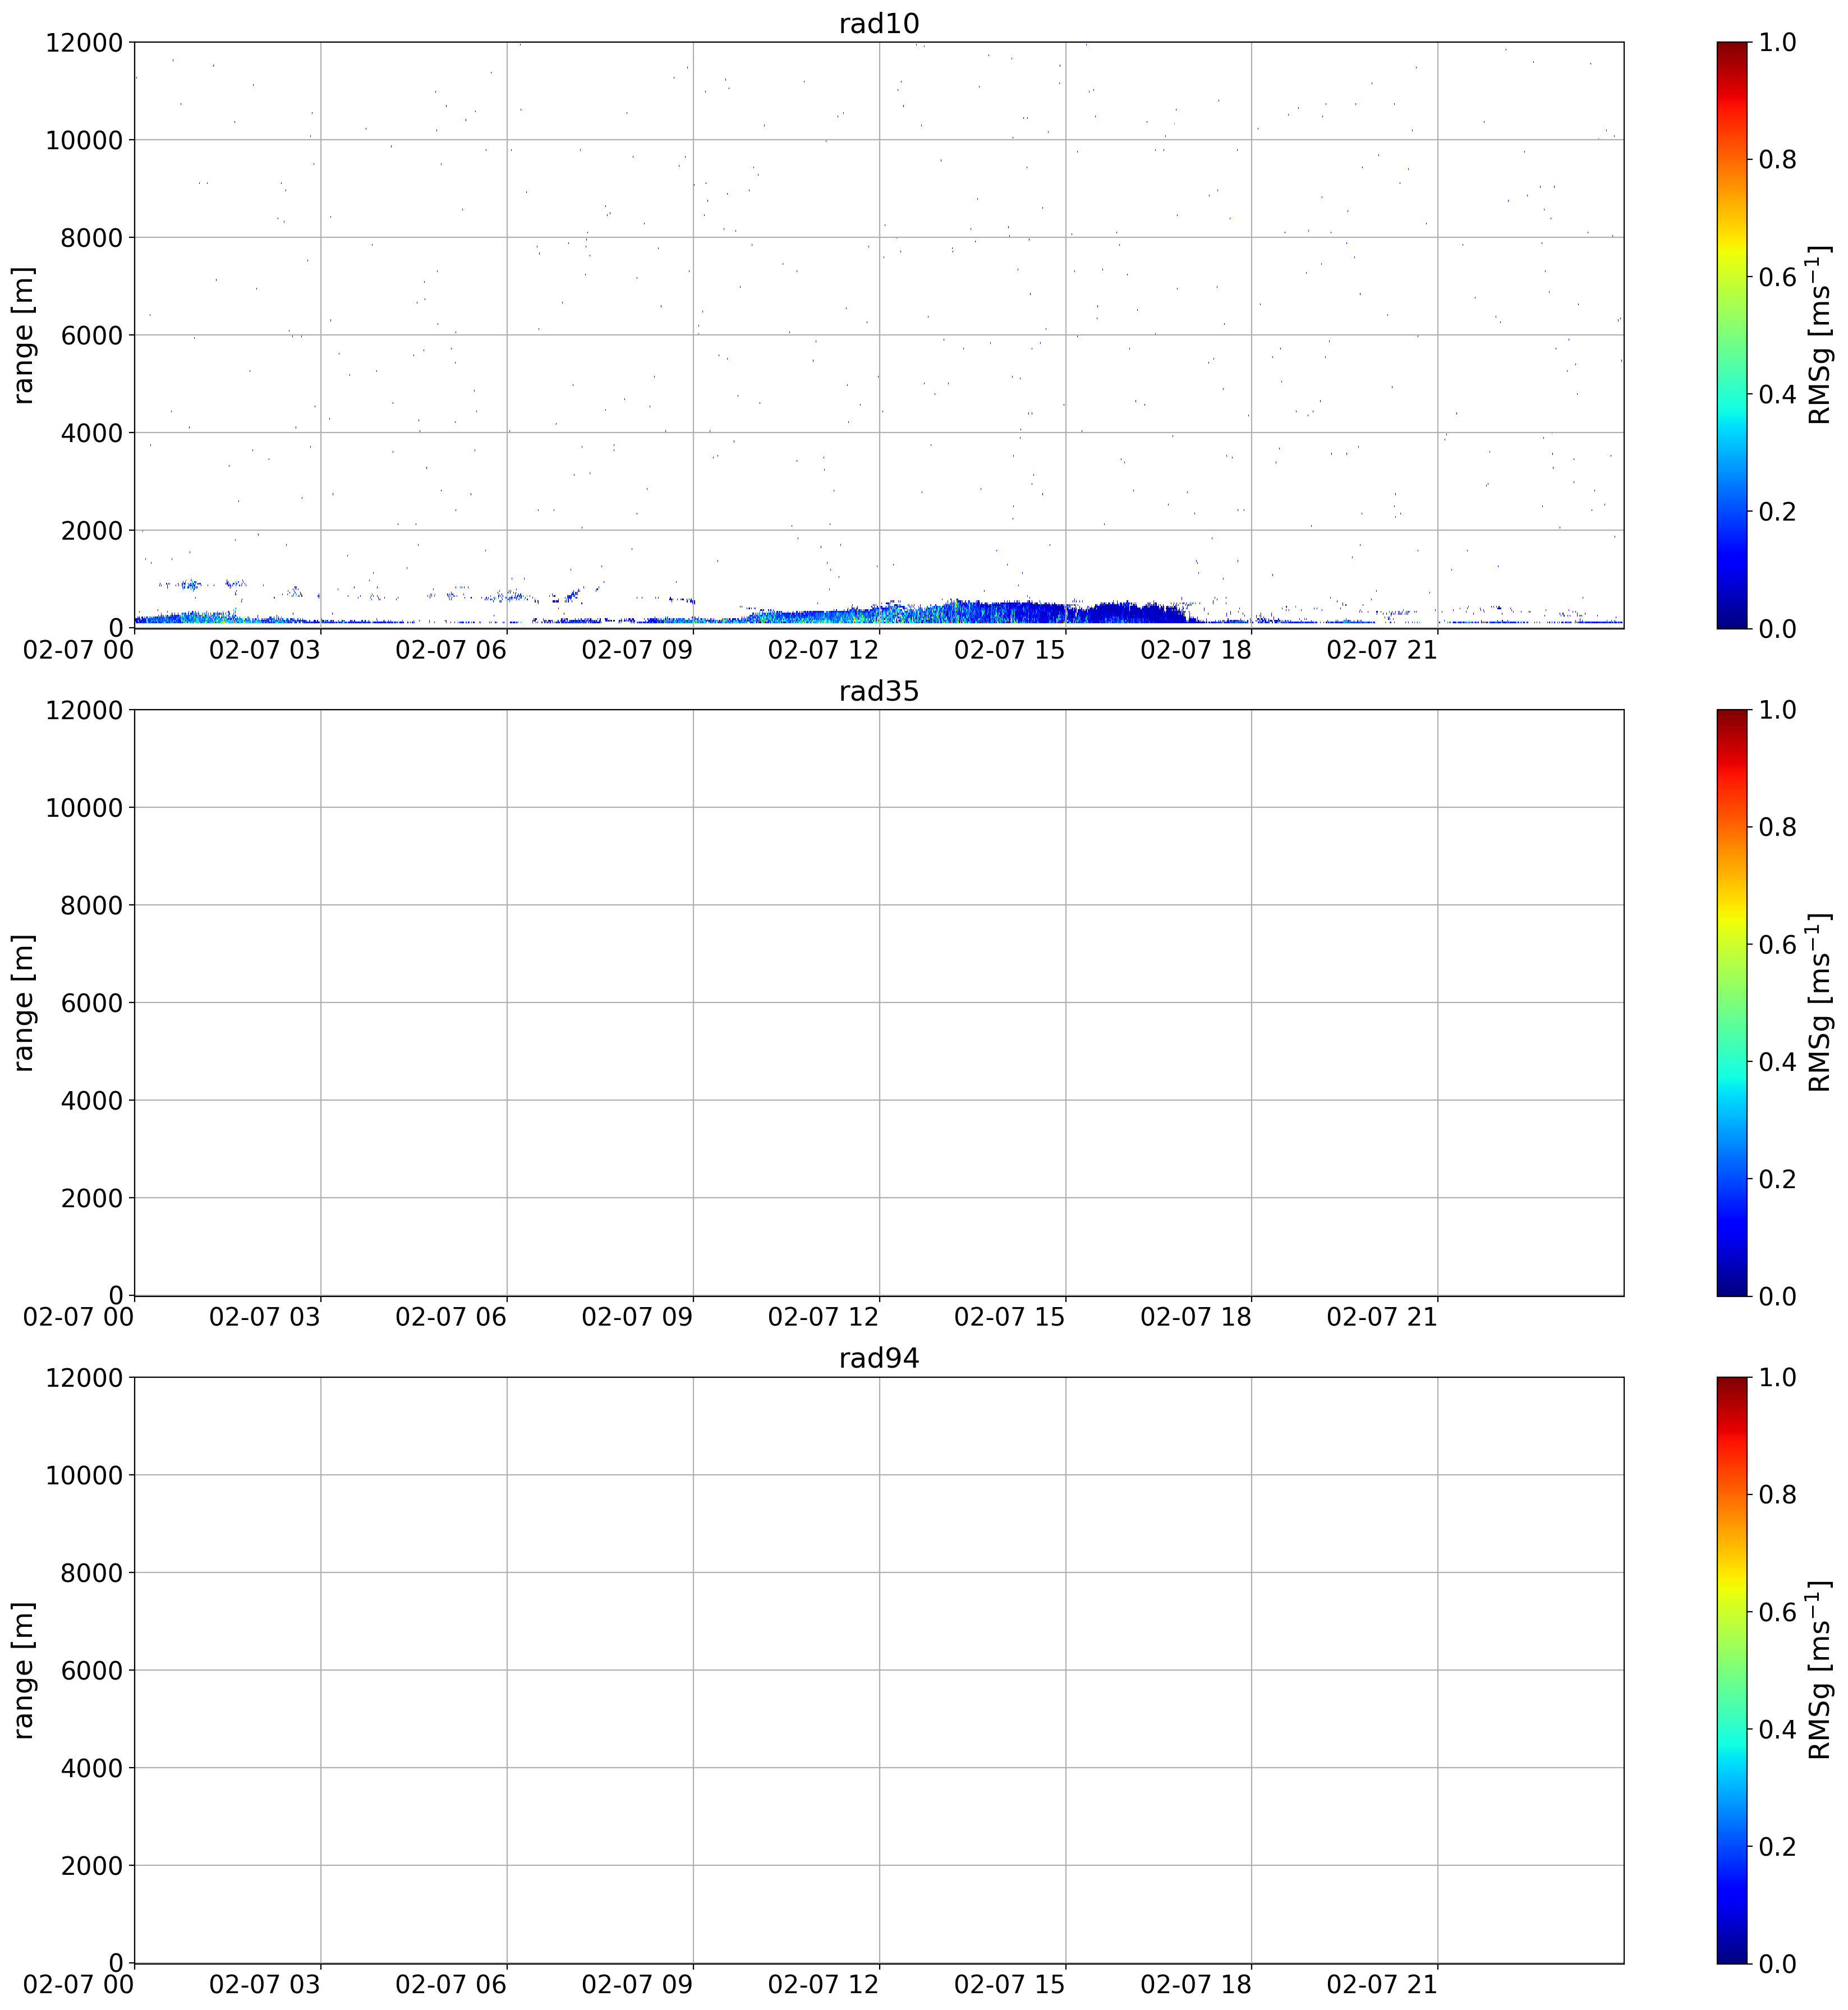The height and width of the screenshot is (2010, 1848).
Task: Click the rad35 colorbar gradient
Action: (1732, 1003)
